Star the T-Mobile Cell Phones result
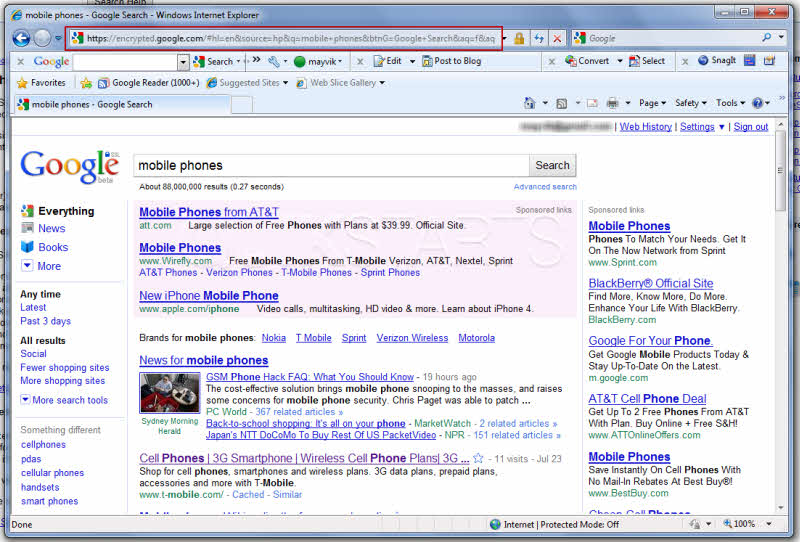The image size is (800, 542). point(478,458)
